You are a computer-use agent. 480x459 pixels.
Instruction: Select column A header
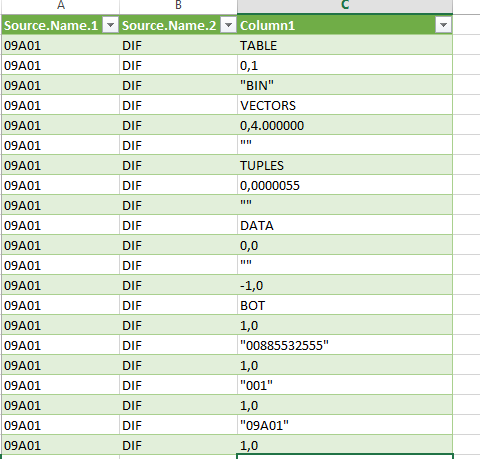click(61, 5)
